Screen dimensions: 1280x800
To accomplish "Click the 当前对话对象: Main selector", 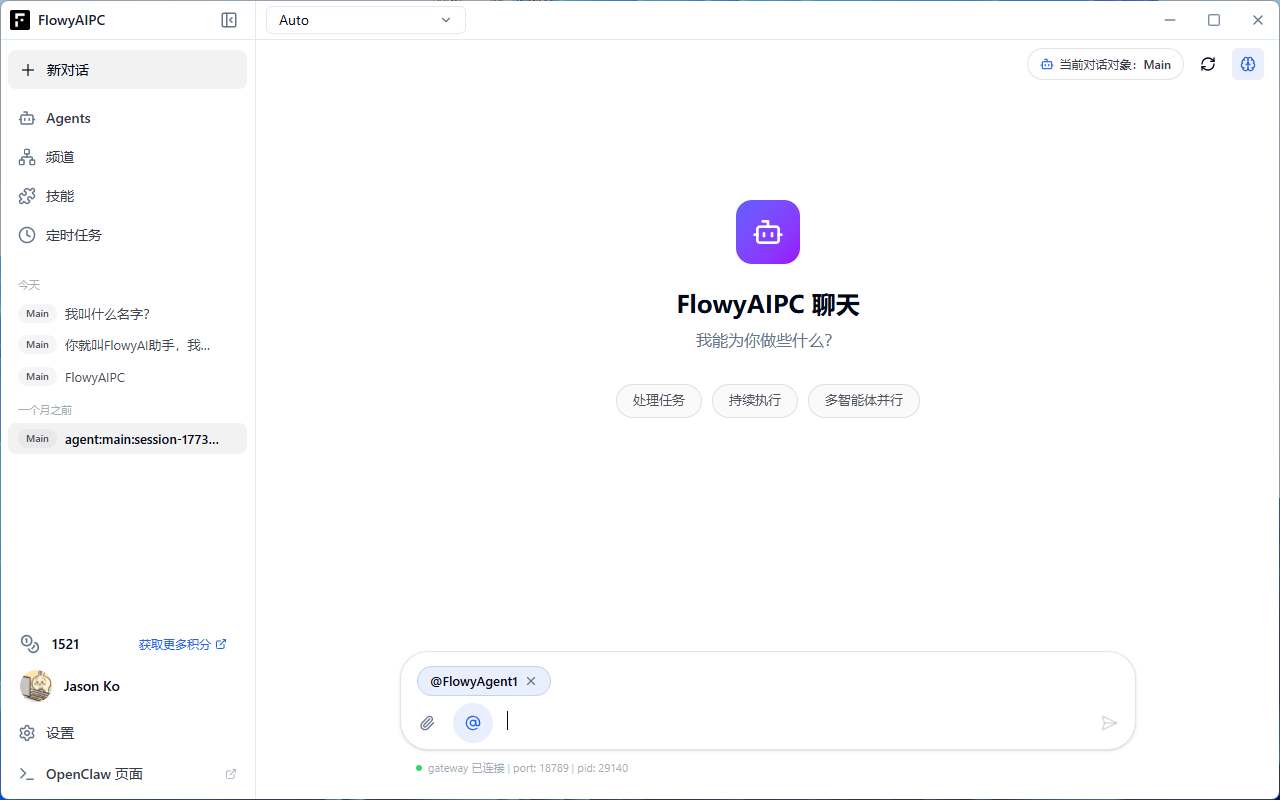I will [1105, 64].
